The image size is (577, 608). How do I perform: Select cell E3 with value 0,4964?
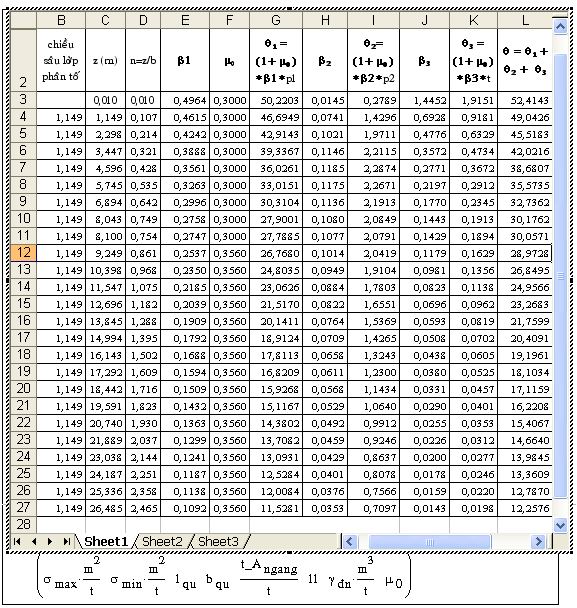(185, 100)
